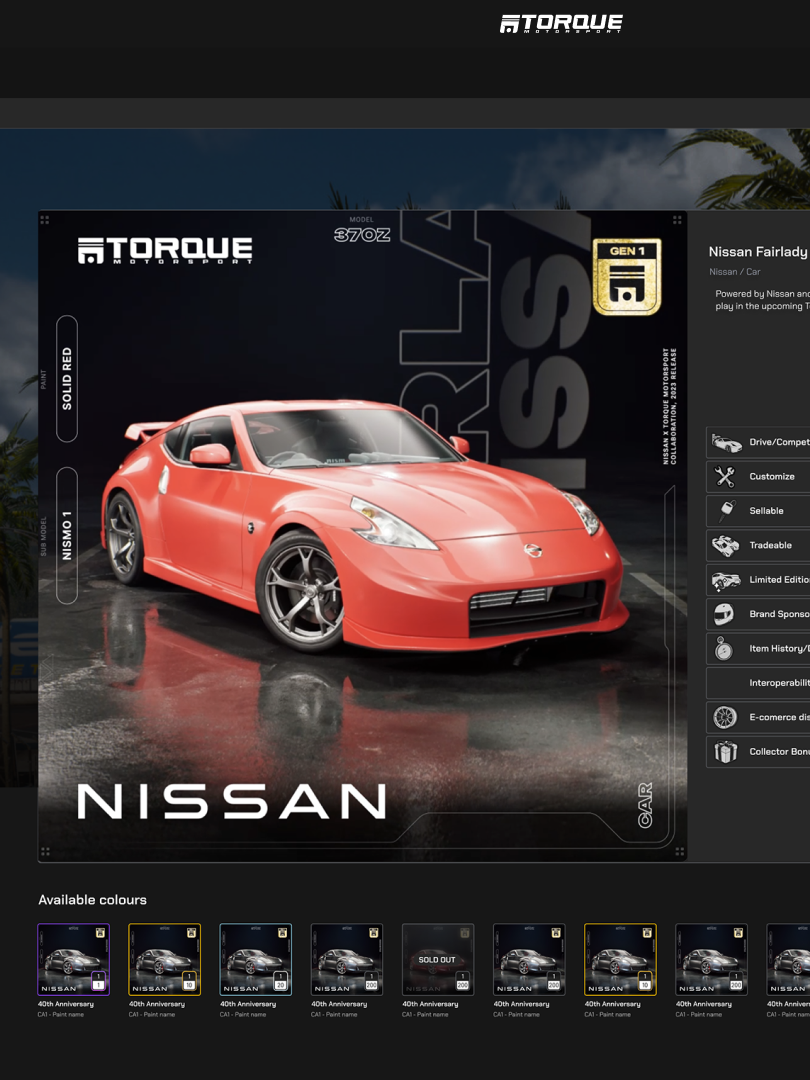Viewport: 810px width, 1080px height.
Task: Click the two-cars Tradeable icon
Action: (x=725, y=546)
